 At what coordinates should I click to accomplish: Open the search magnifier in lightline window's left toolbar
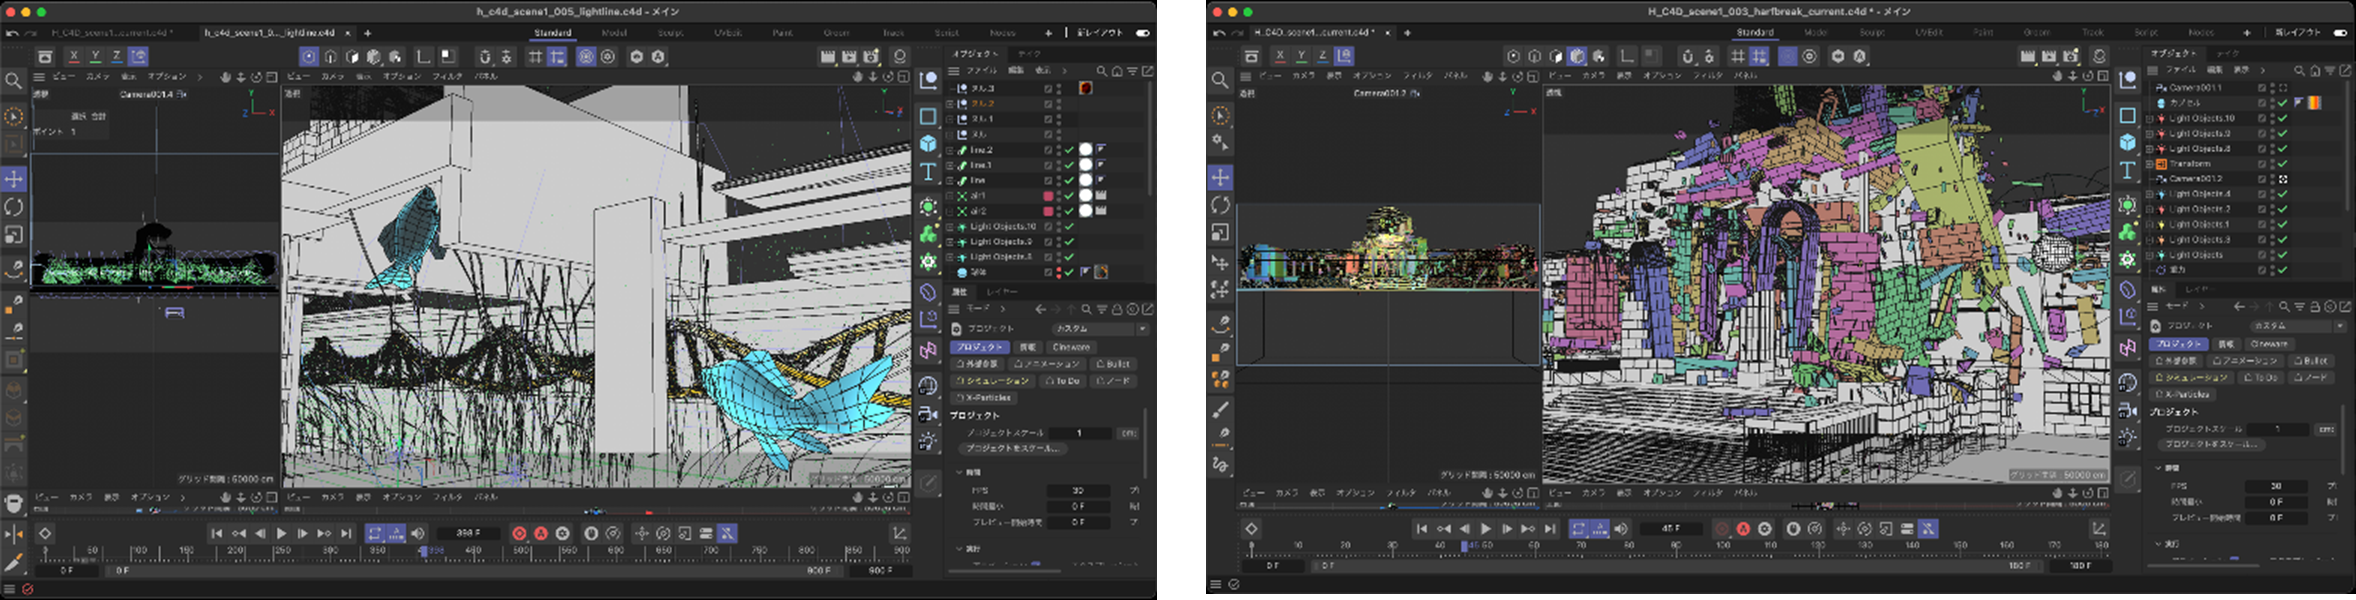click(x=13, y=81)
